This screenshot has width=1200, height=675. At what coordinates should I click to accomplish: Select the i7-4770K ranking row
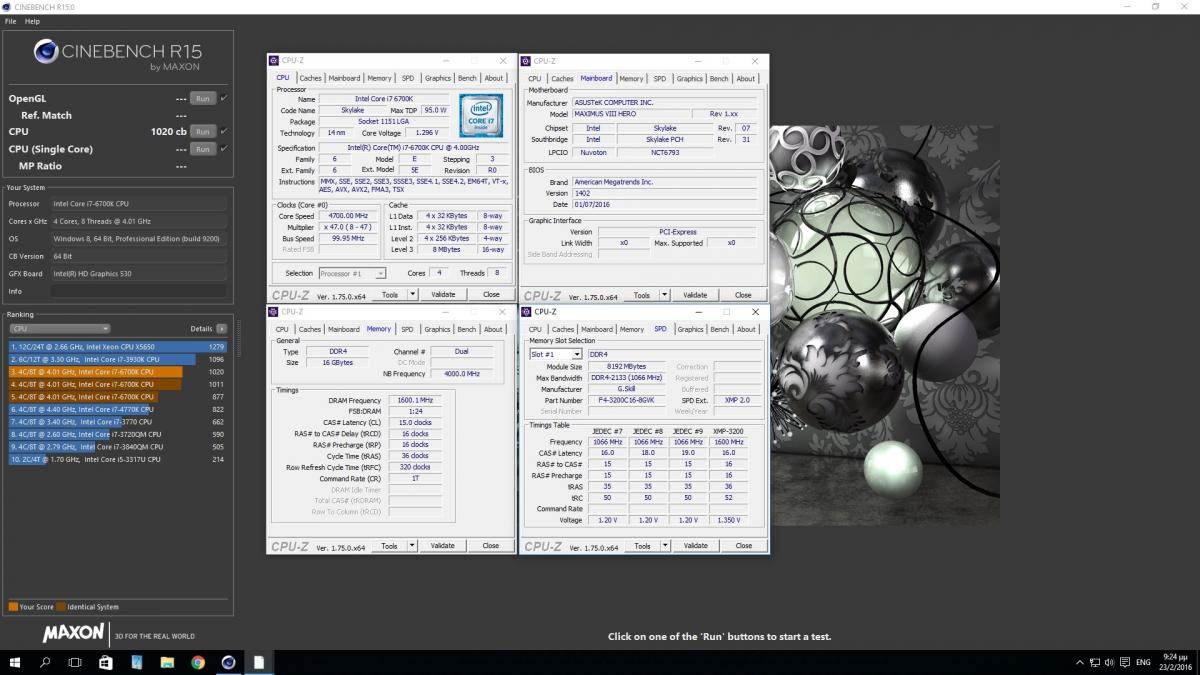pos(118,409)
